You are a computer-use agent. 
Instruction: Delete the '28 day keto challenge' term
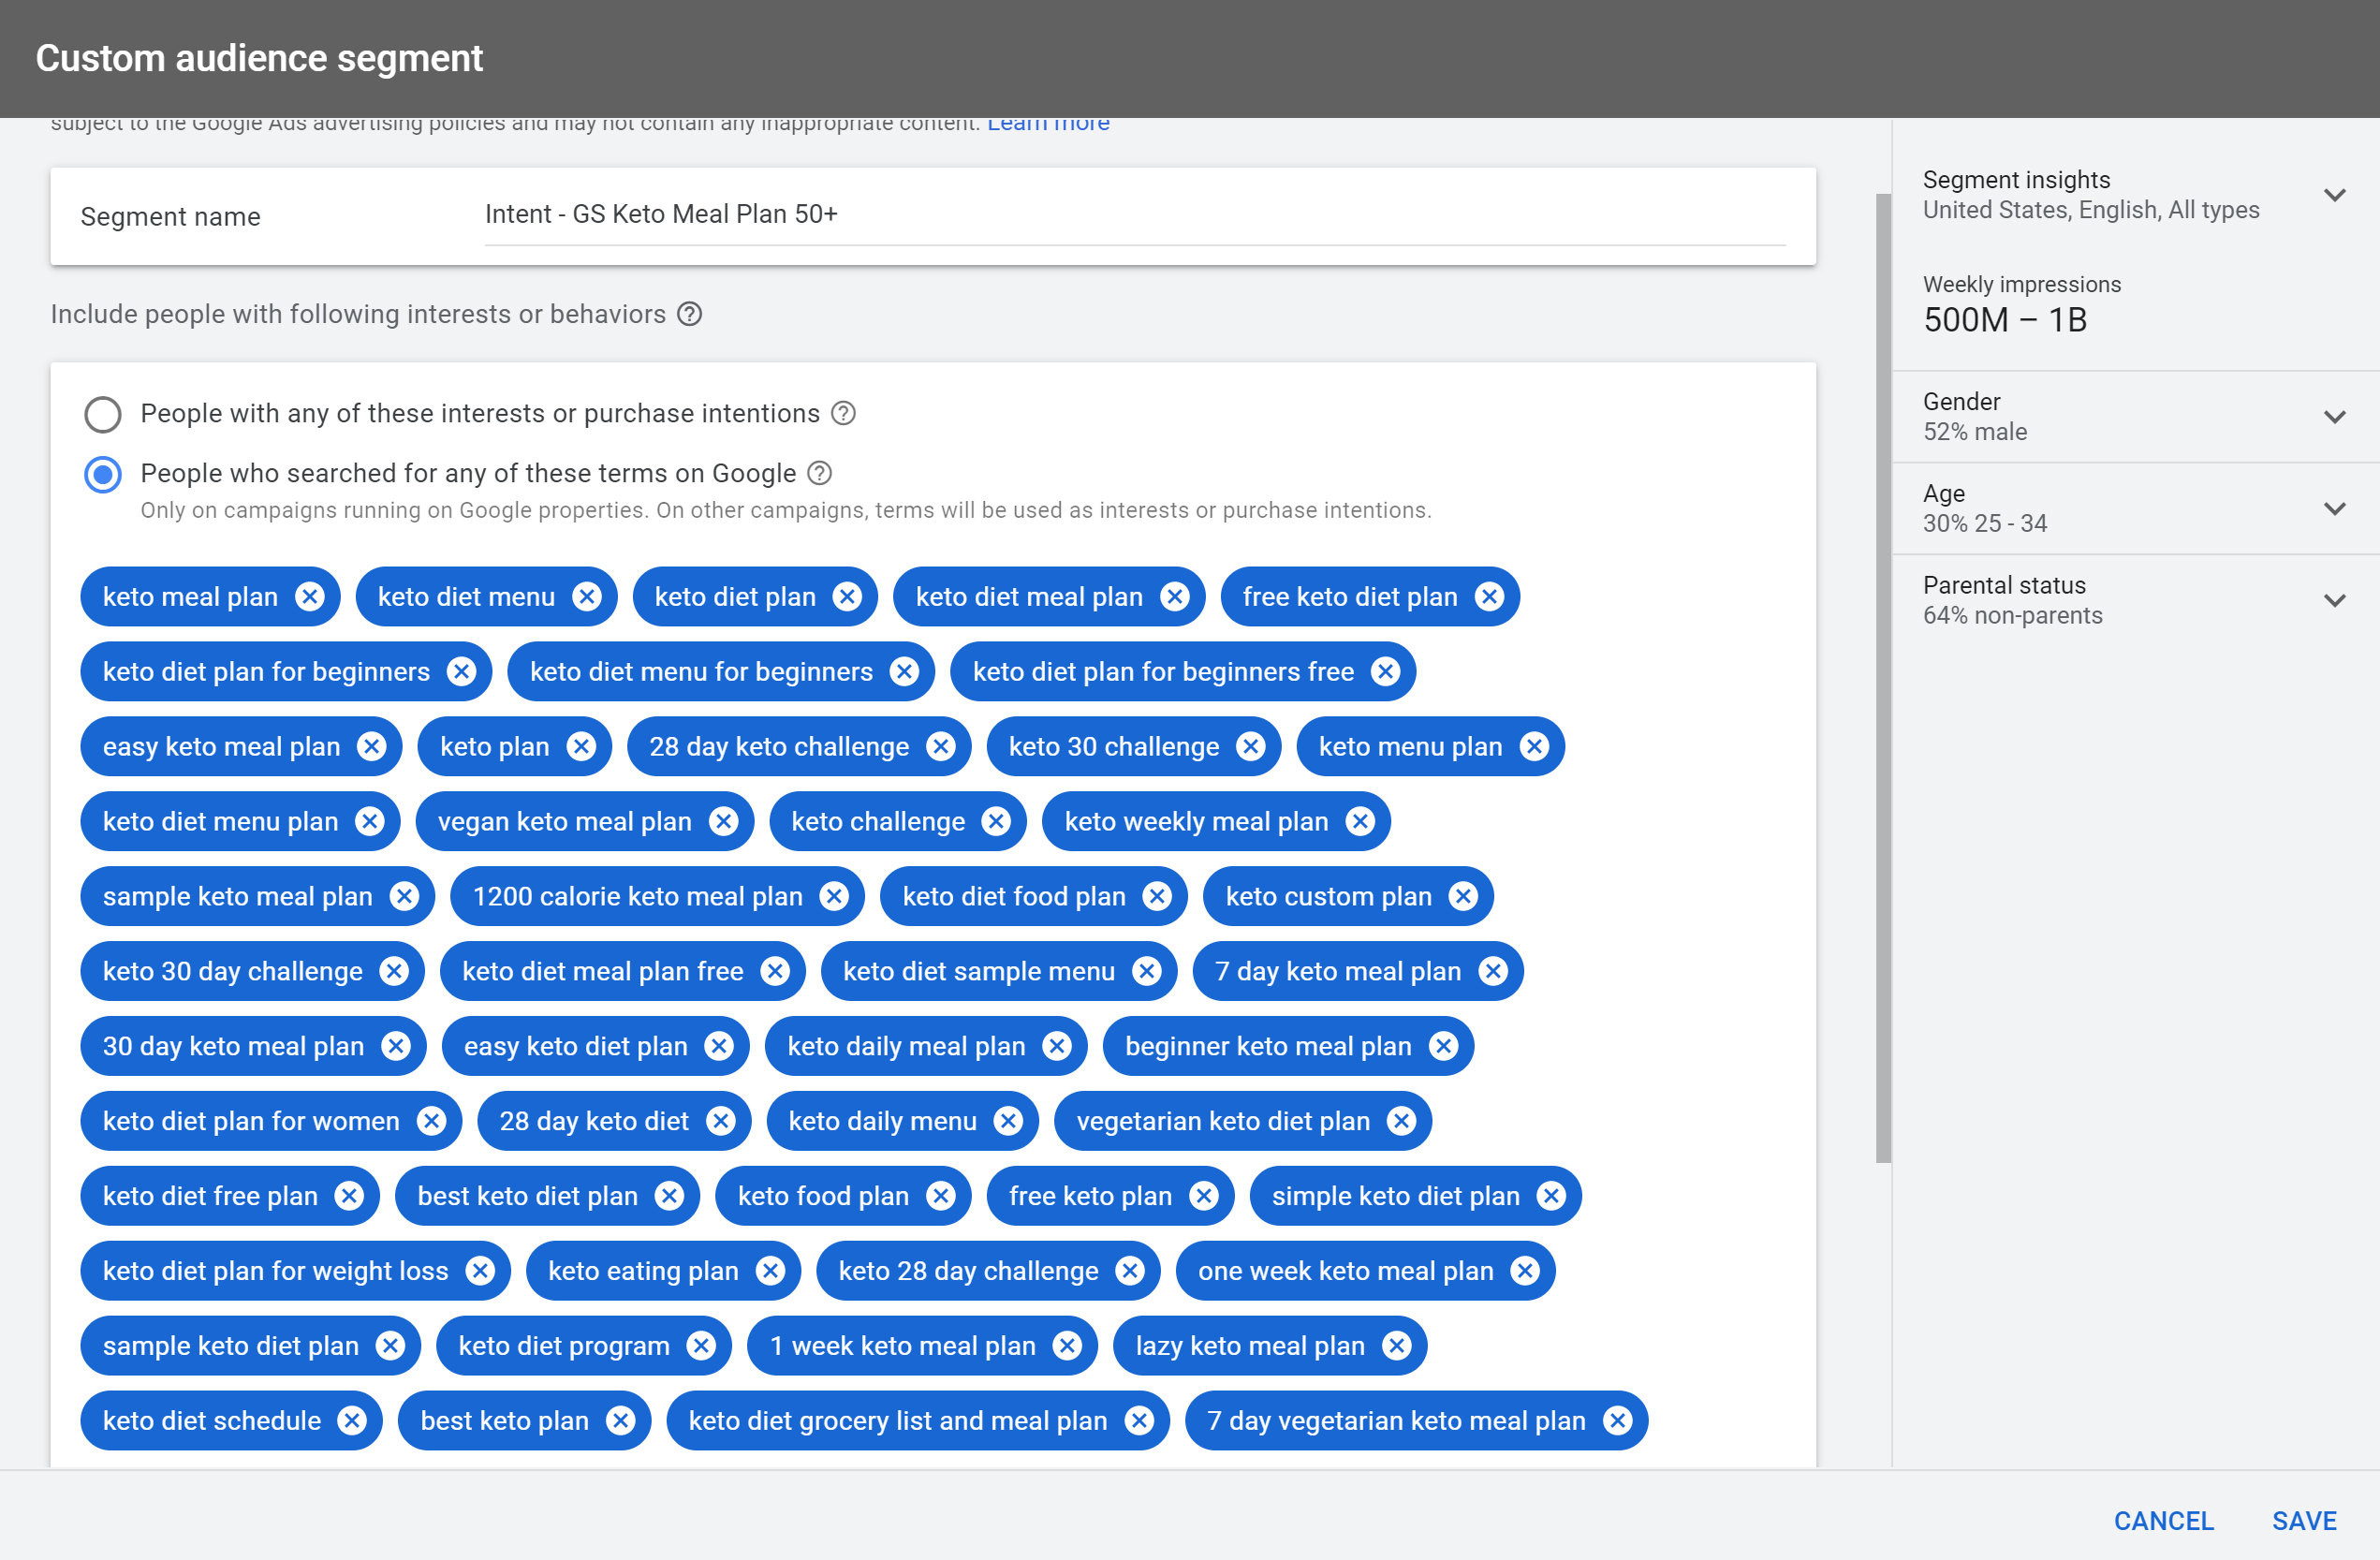pos(940,747)
